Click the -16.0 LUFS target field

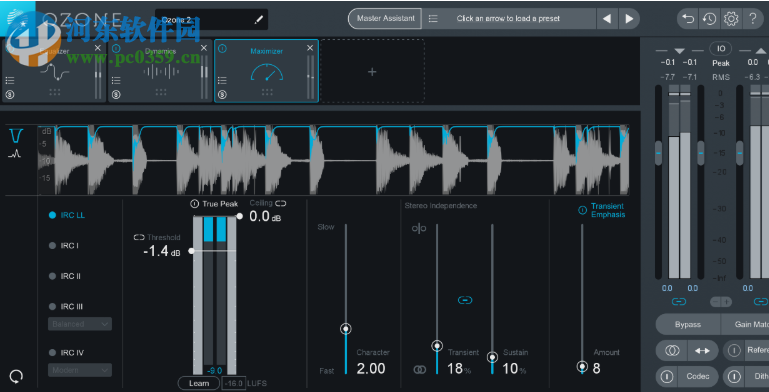coord(234,383)
